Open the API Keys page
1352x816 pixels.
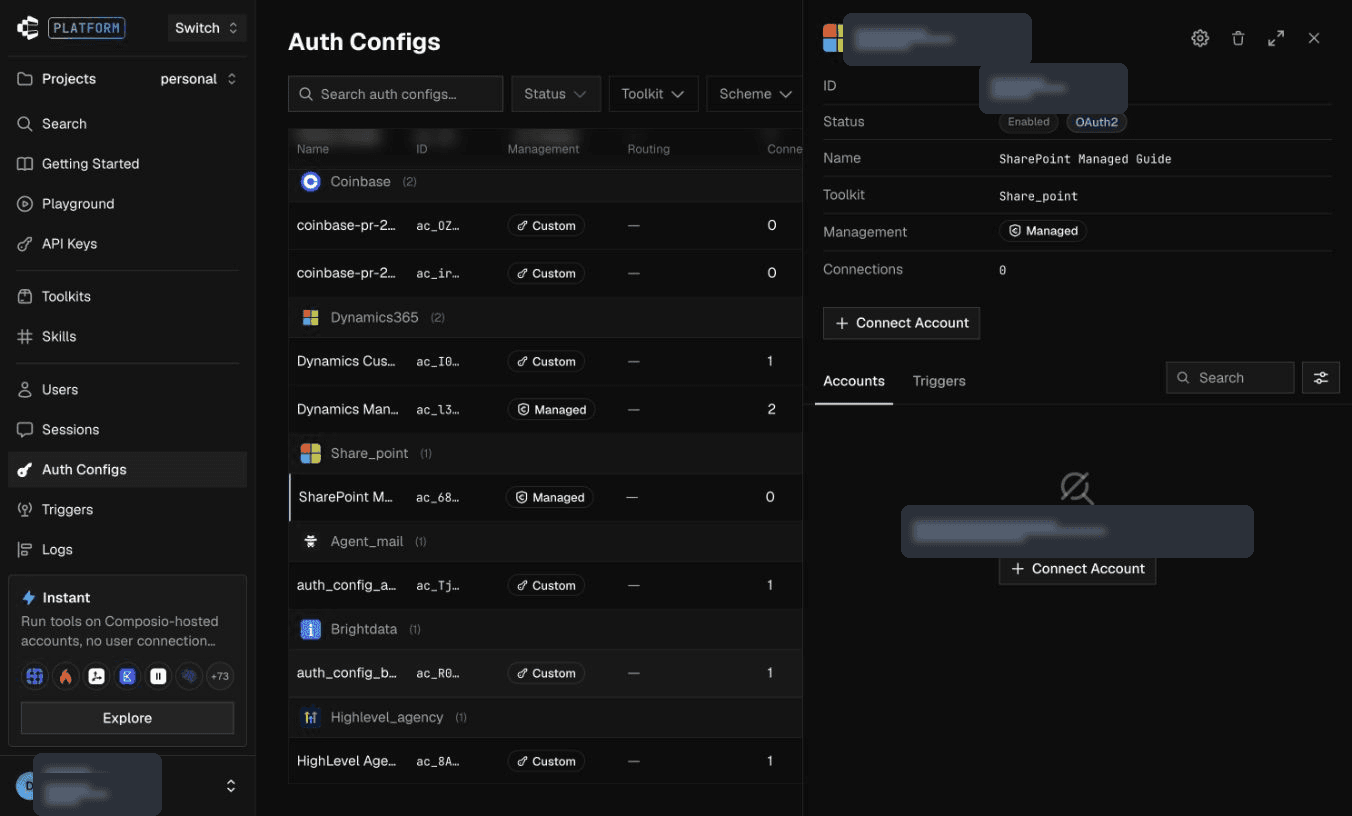pyautogui.click(x=127, y=244)
